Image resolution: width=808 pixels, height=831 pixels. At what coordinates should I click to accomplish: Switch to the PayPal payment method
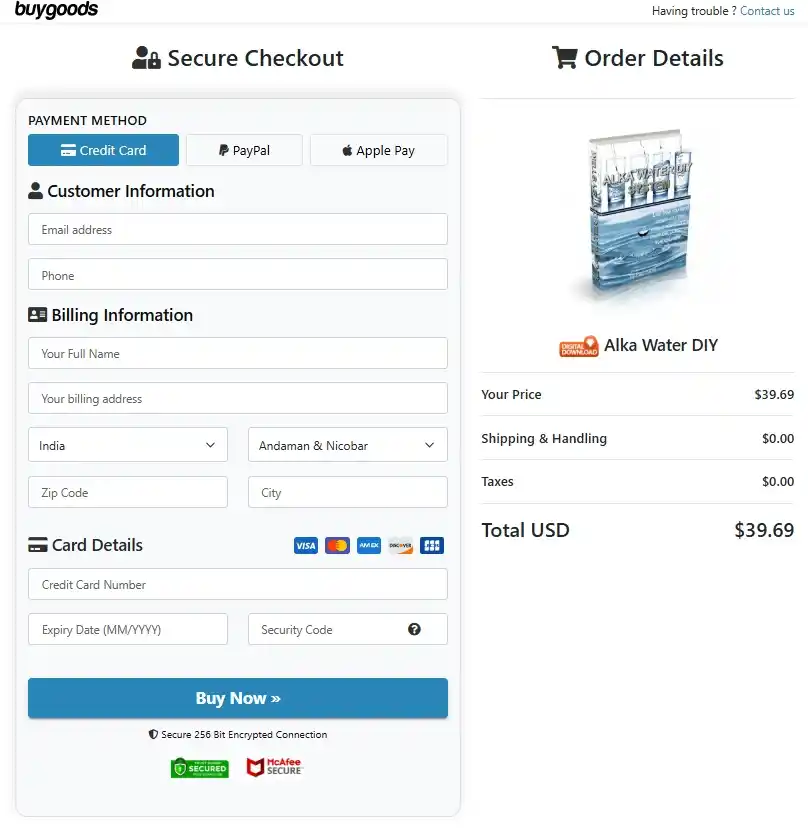point(243,149)
